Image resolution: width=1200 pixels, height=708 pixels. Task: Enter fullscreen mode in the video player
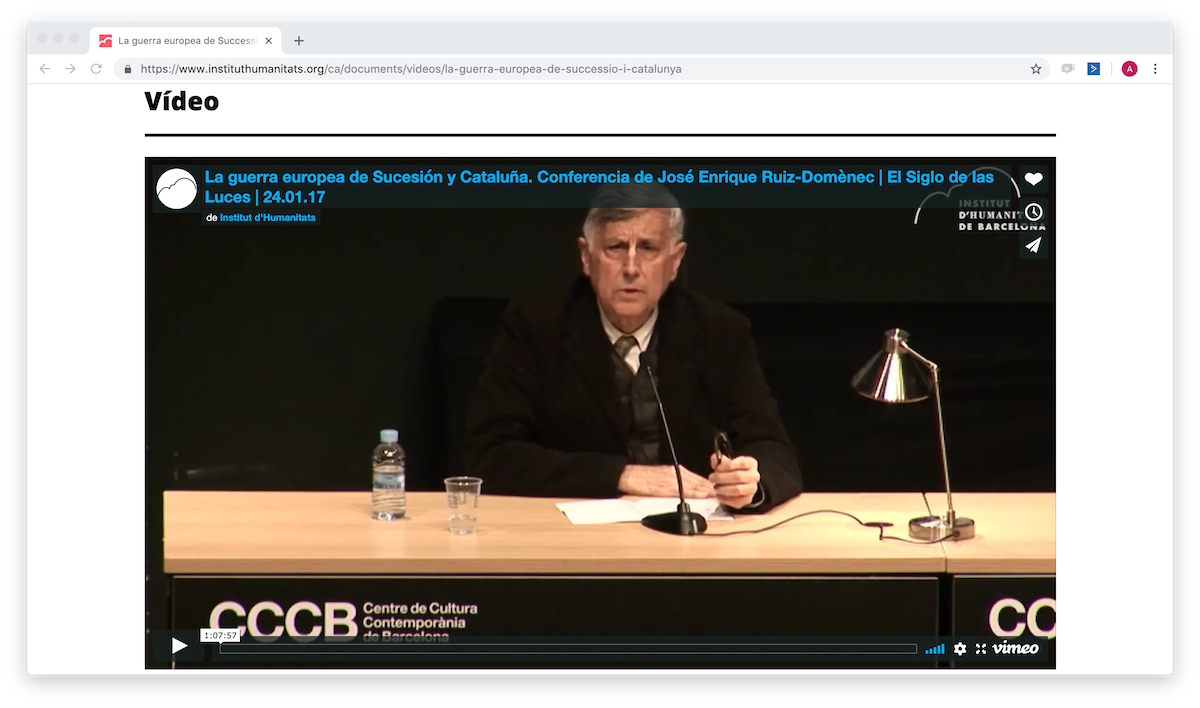coord(981,648)
